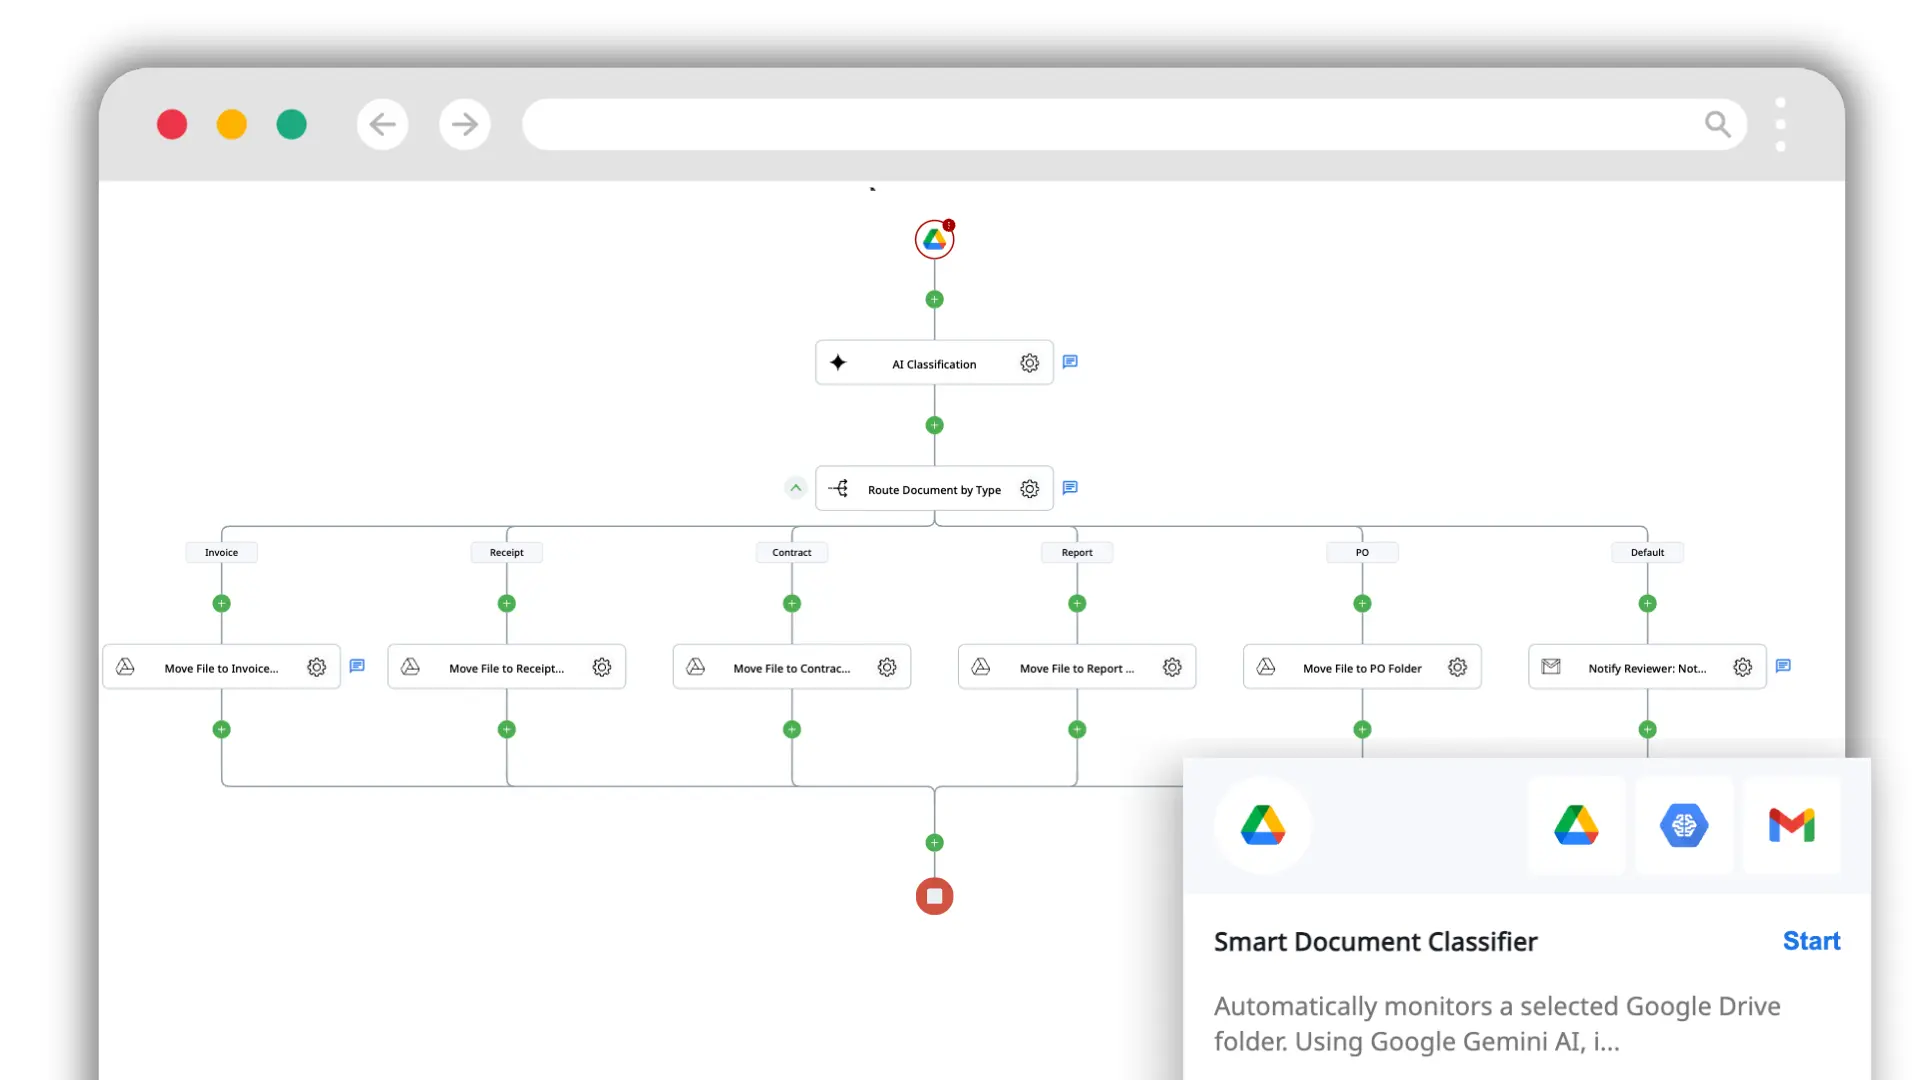Add step under the PO branch

tap(1362, 603)
